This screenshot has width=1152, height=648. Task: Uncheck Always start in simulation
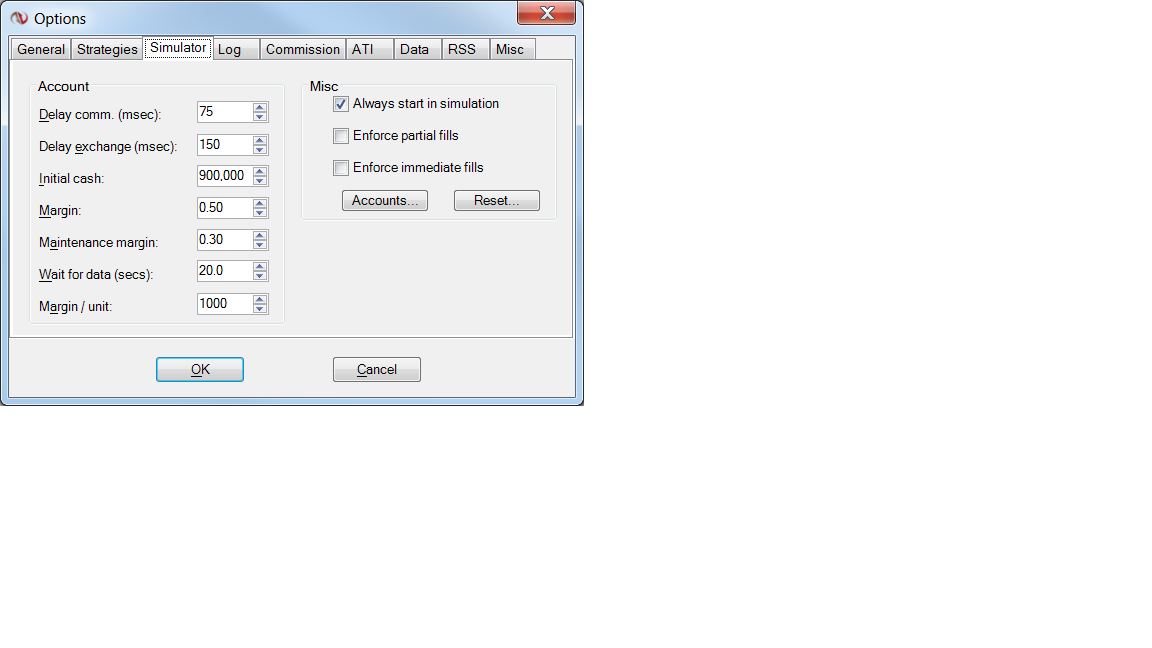(x=341, y=104)
